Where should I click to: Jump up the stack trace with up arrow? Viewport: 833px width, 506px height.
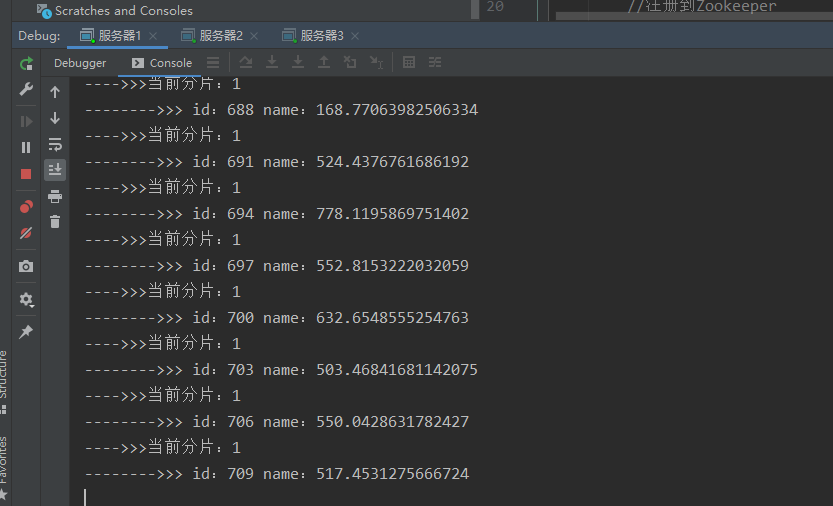pyautogui.click(x=55, y=92)
